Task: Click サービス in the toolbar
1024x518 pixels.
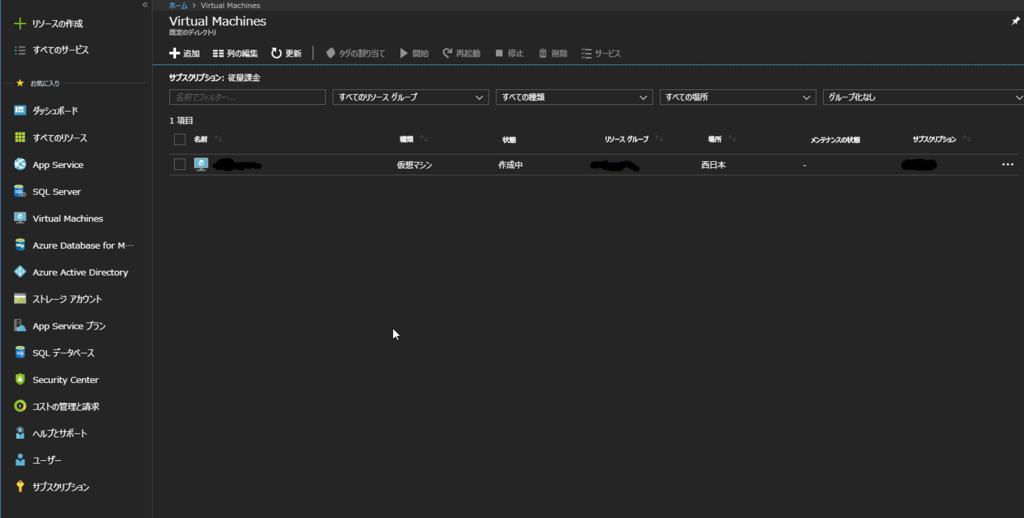Action: coord(601,54)
